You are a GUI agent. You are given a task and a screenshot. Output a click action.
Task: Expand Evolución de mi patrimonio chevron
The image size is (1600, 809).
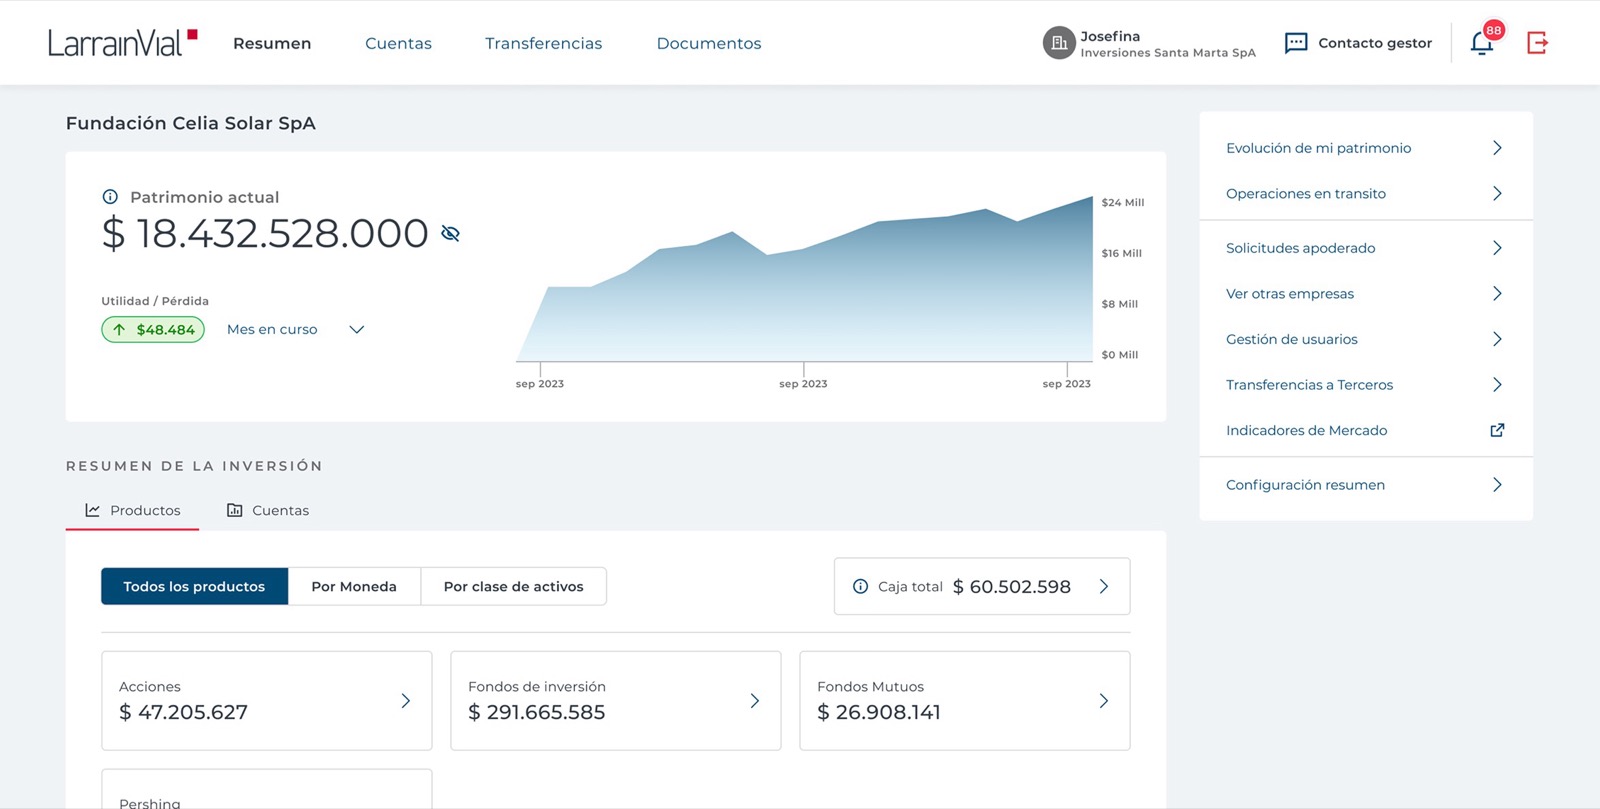pyautogui.click(x=1497, y=148)
